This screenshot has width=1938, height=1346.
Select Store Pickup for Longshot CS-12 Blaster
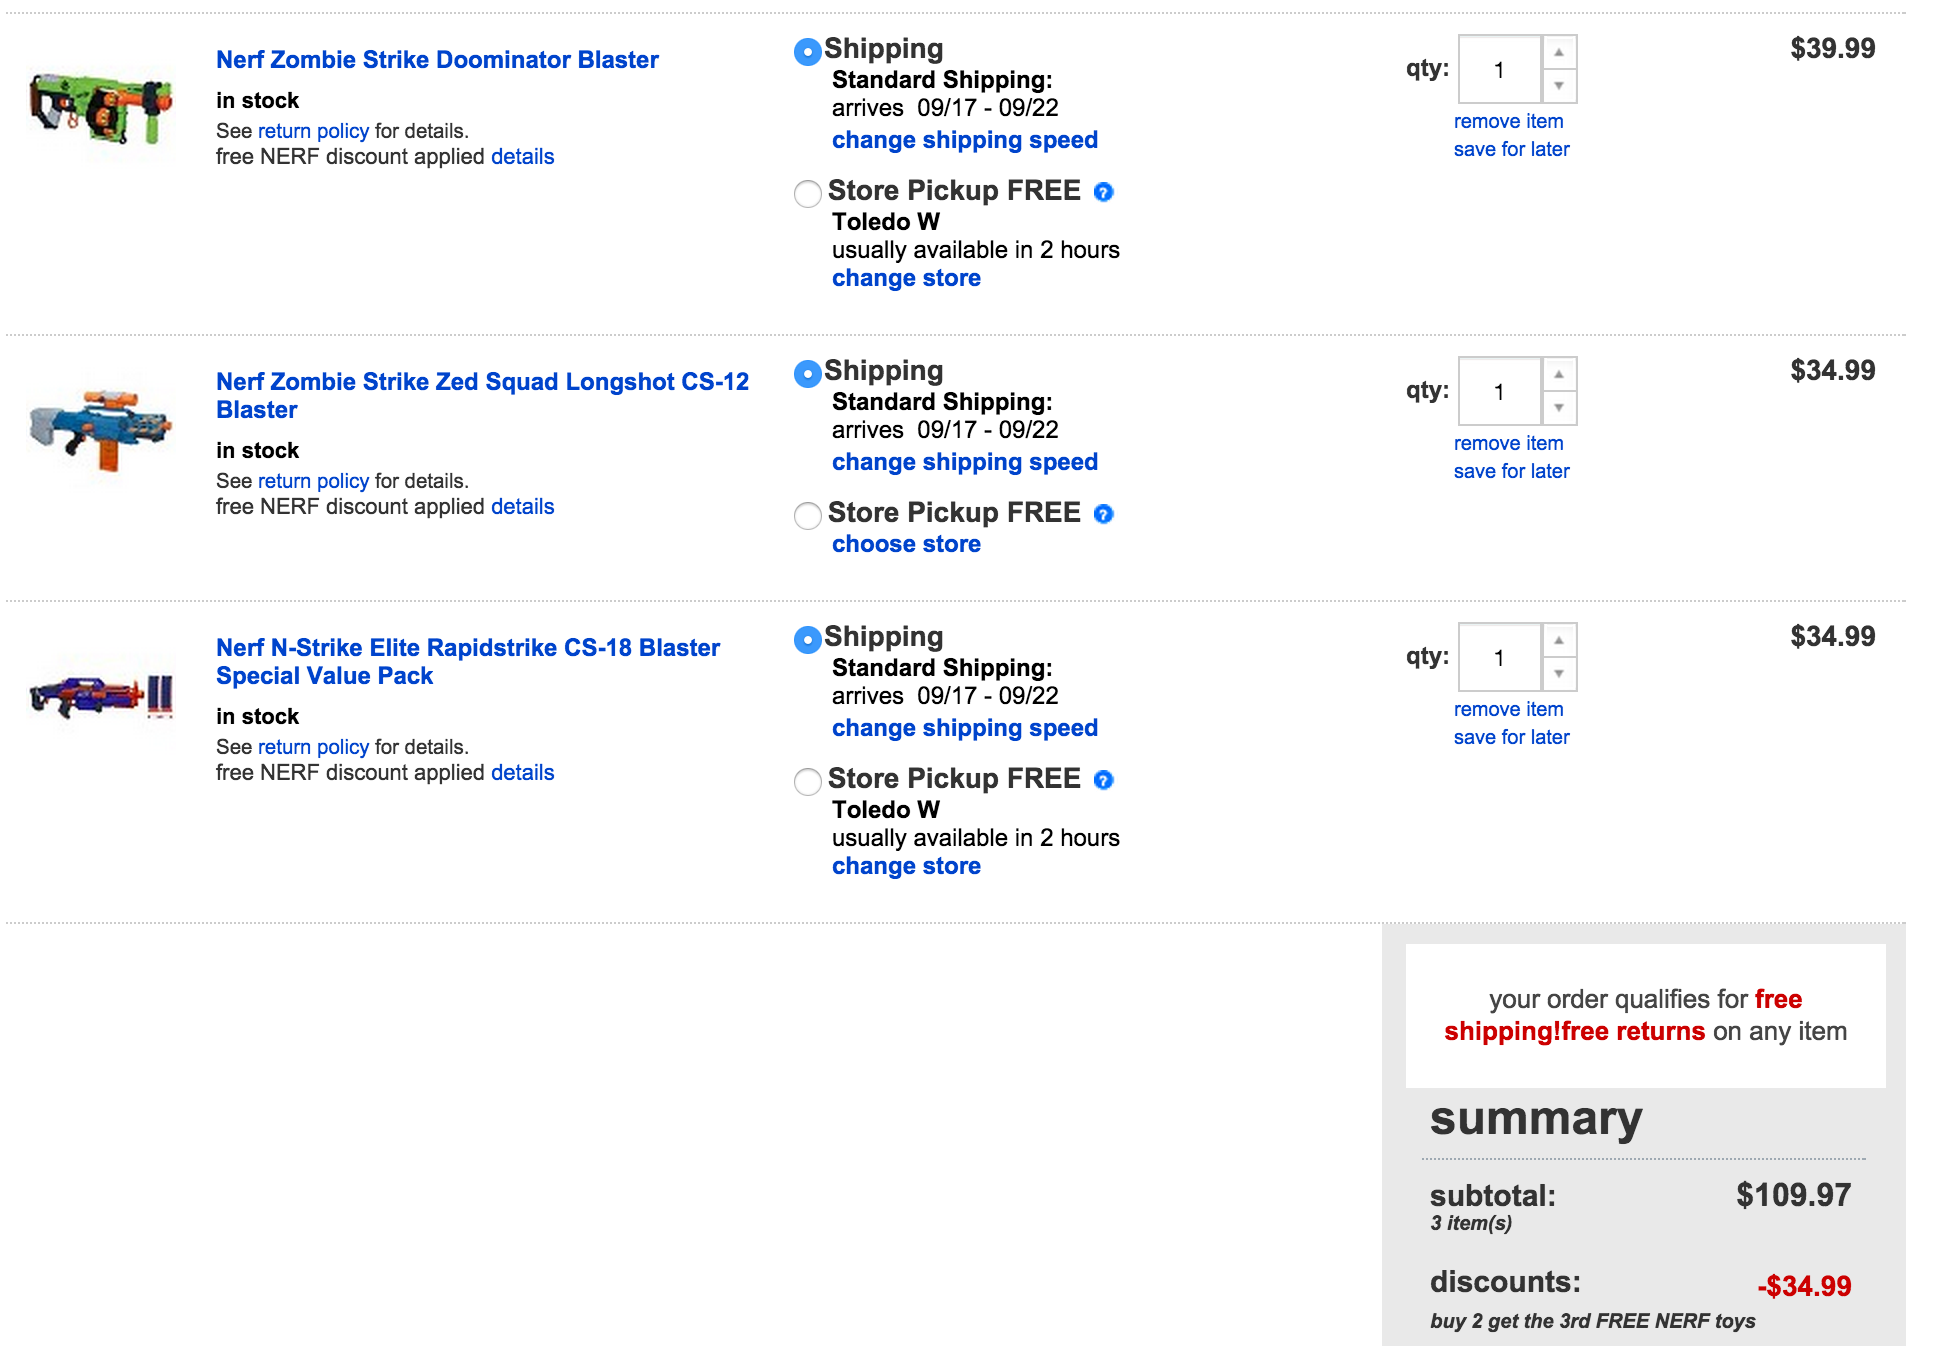807,515
